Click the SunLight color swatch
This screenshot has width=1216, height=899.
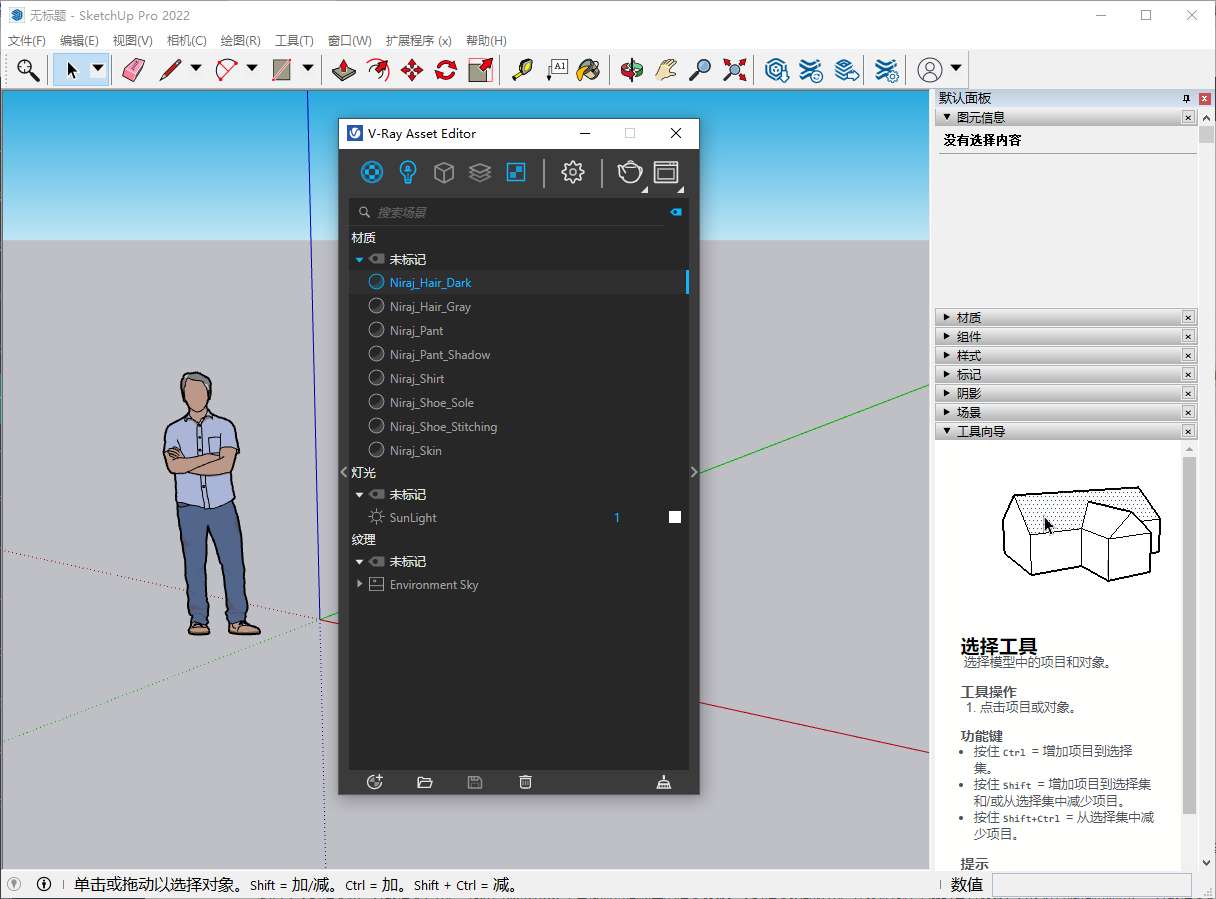pos(674,517)
